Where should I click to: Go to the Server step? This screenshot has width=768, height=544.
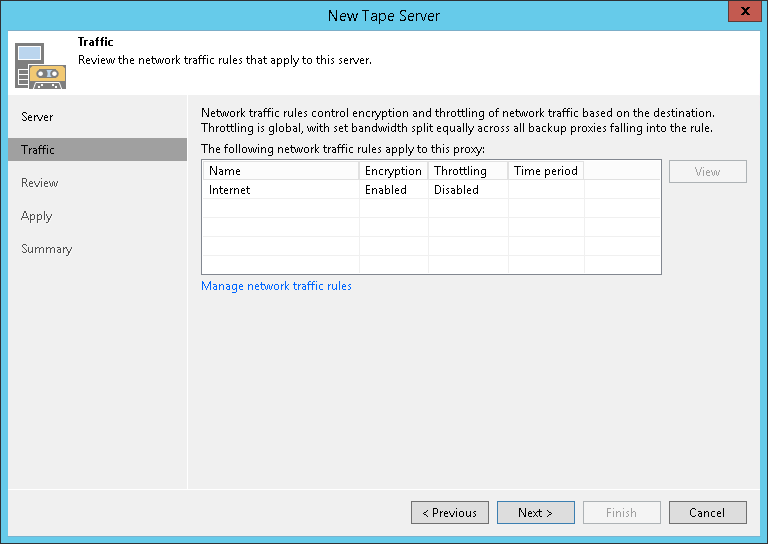[x=38, y=117]
